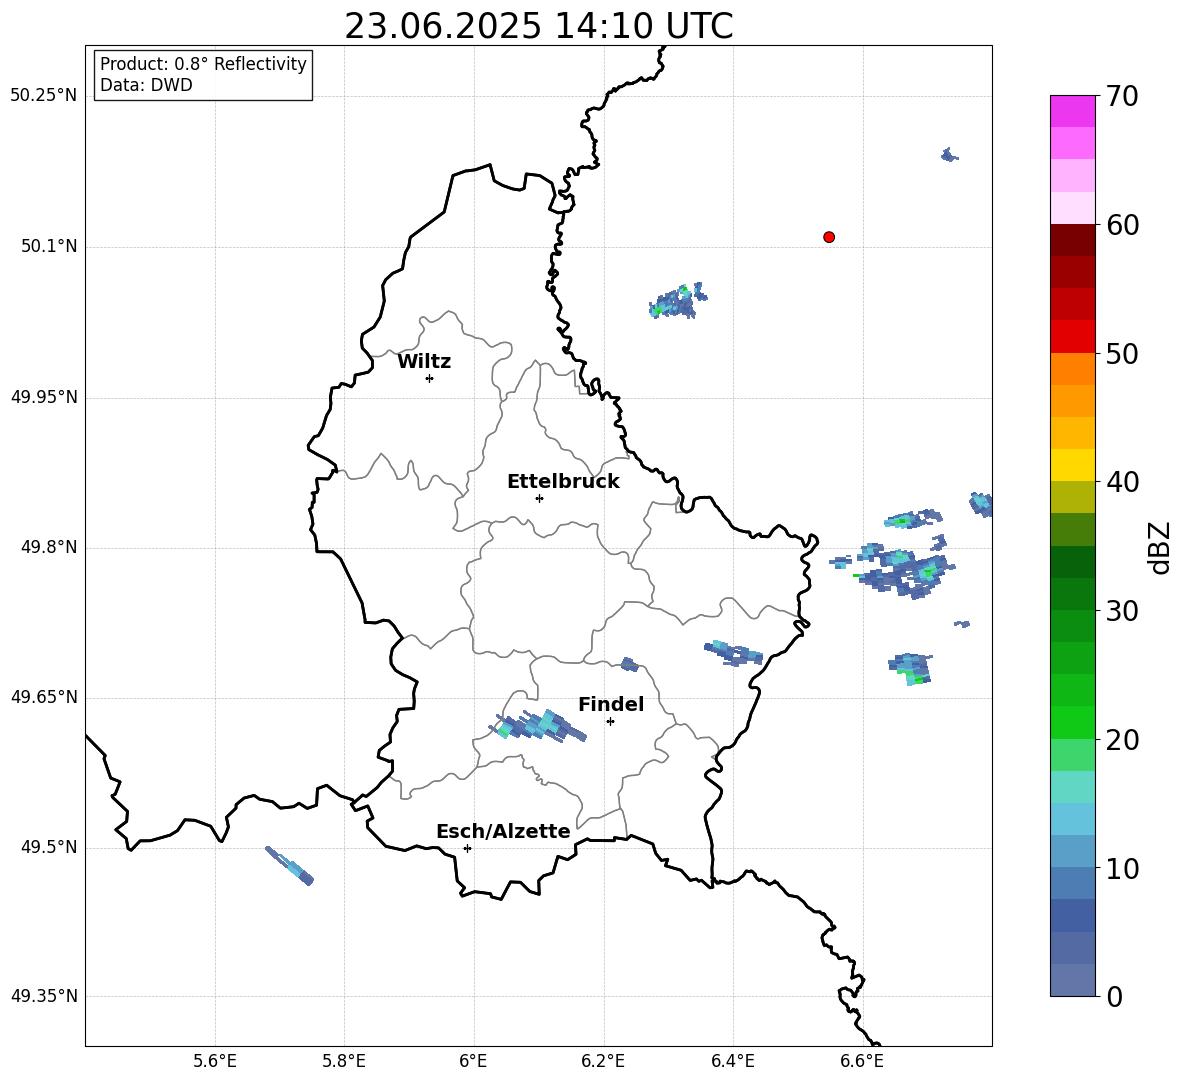This screenshot has height=1081, width=1184.
Task: Click the 5.8°E longitude label
Action: pyautogui.click(x=344, y=1061)
